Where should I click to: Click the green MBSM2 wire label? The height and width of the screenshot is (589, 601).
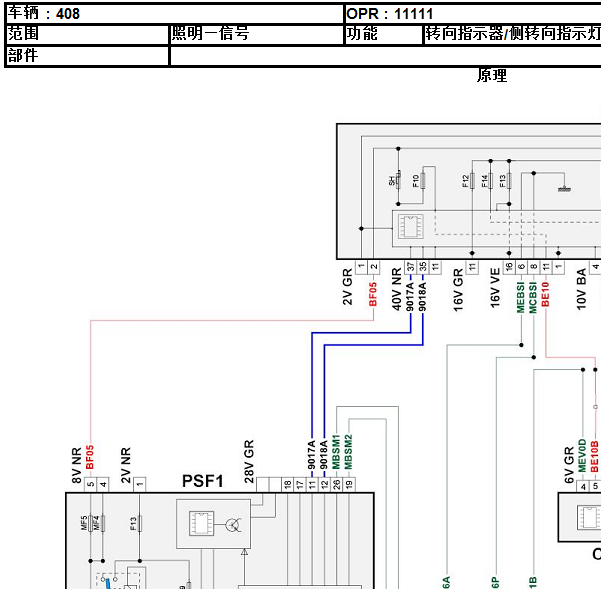coord(348,451)
